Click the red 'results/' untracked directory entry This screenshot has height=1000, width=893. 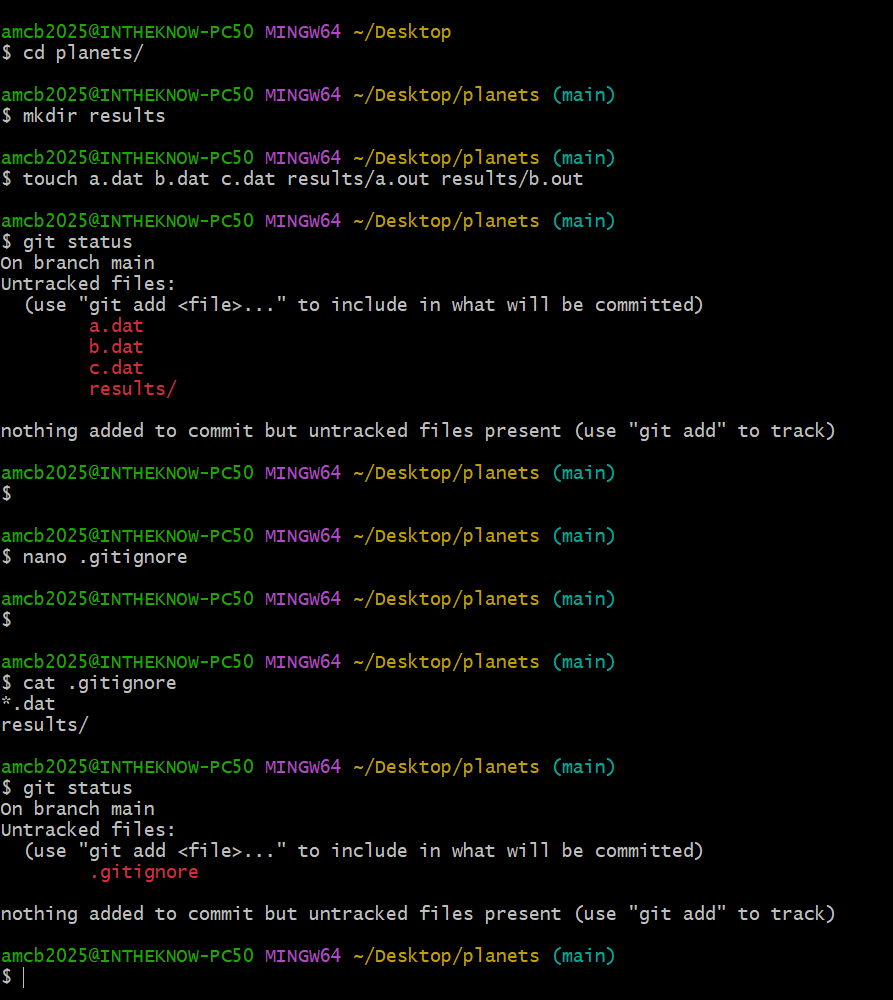click(x=133, y=389)
